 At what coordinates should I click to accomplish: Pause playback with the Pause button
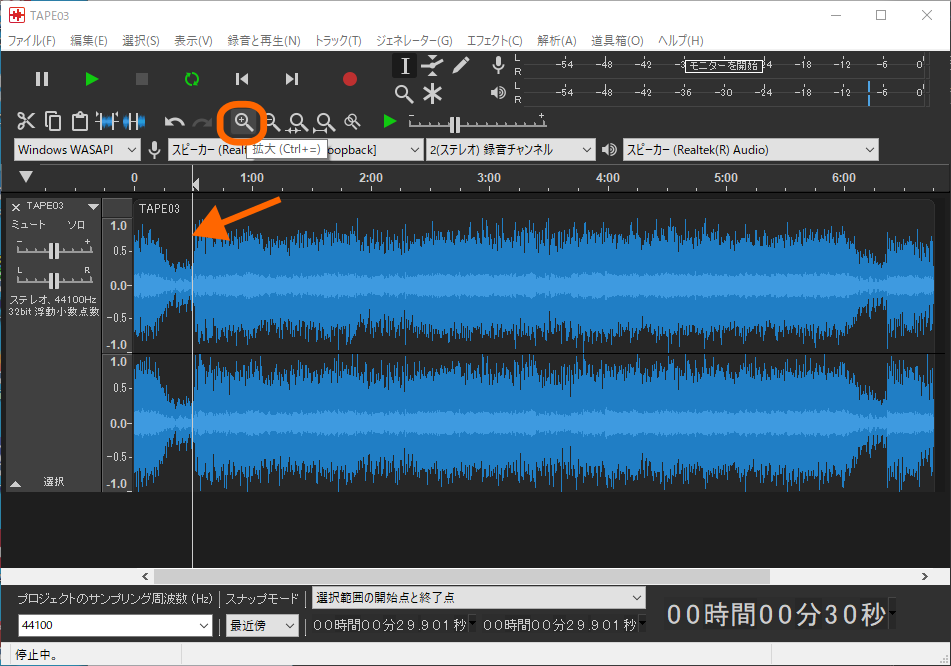42,79
